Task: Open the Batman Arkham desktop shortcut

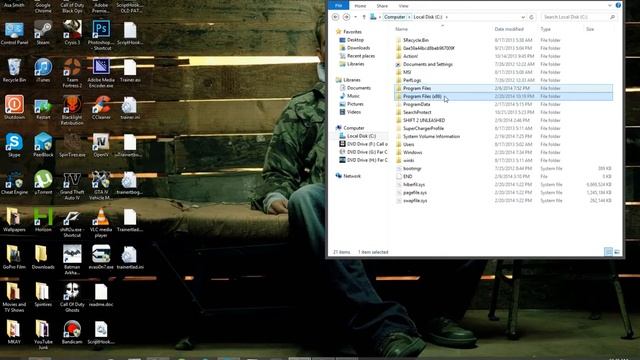Action: click(72, 260)
